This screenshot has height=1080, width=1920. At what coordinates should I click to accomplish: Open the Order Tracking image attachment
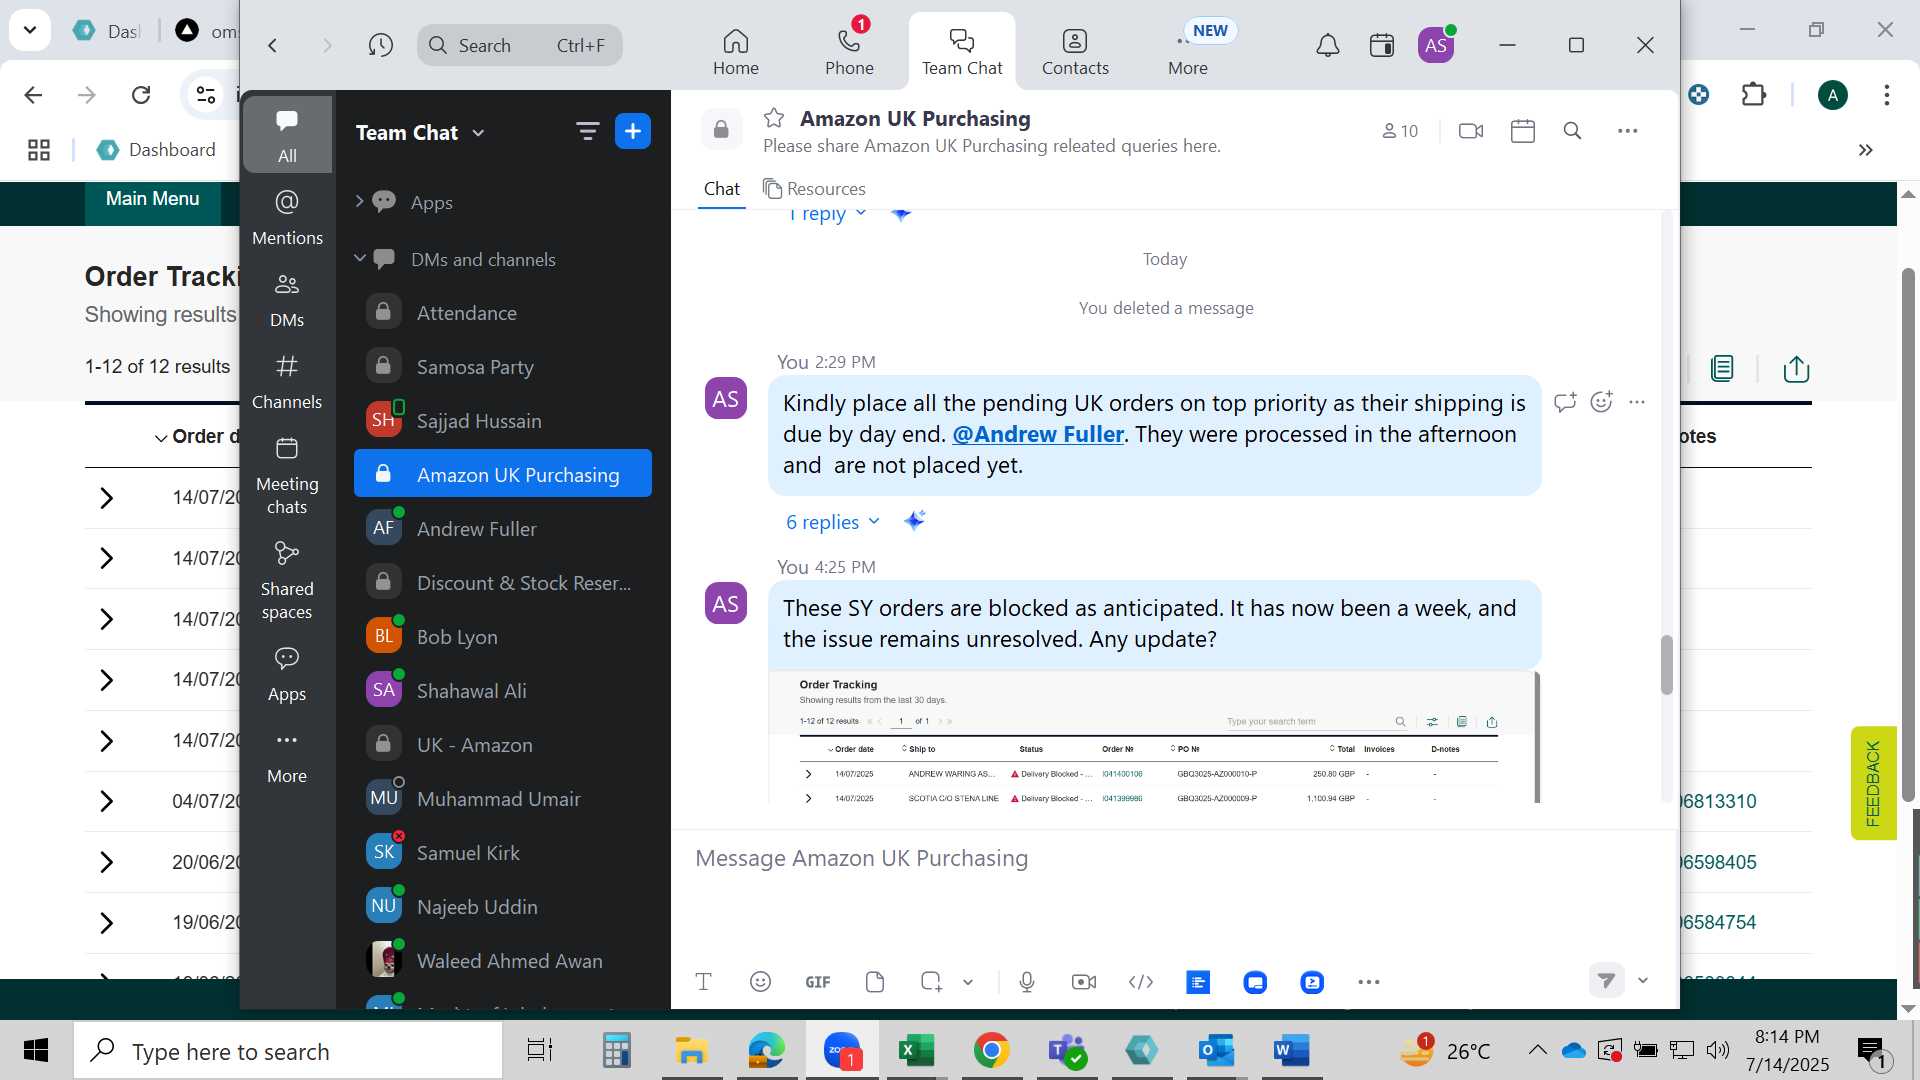(1154, 738)
